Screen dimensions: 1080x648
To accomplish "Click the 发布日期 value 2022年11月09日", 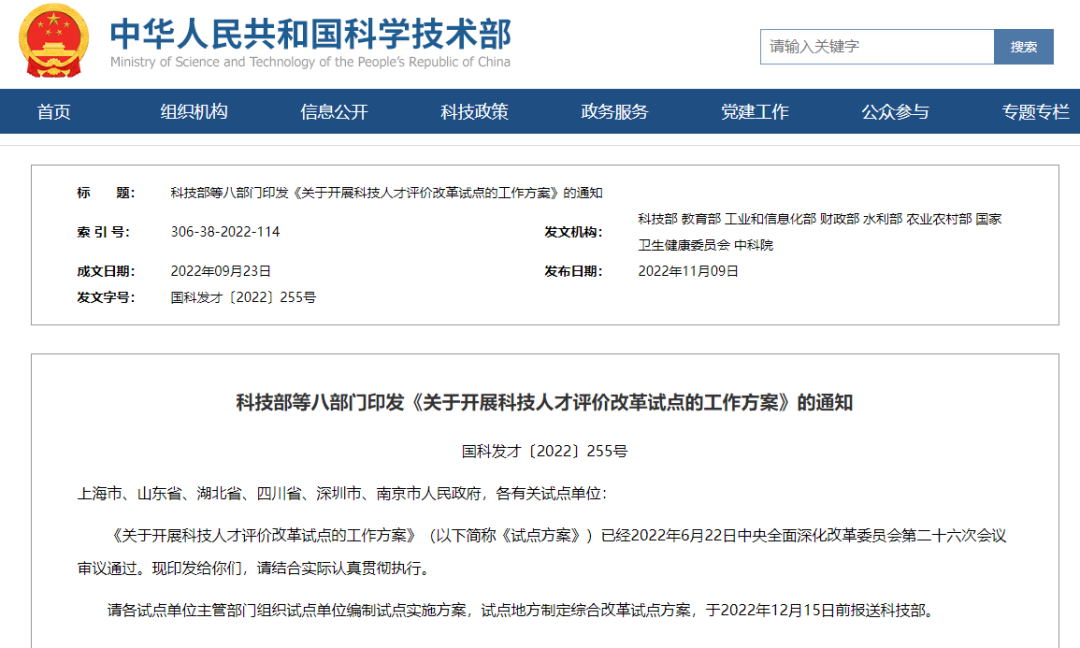I will [x=688, y=271].
